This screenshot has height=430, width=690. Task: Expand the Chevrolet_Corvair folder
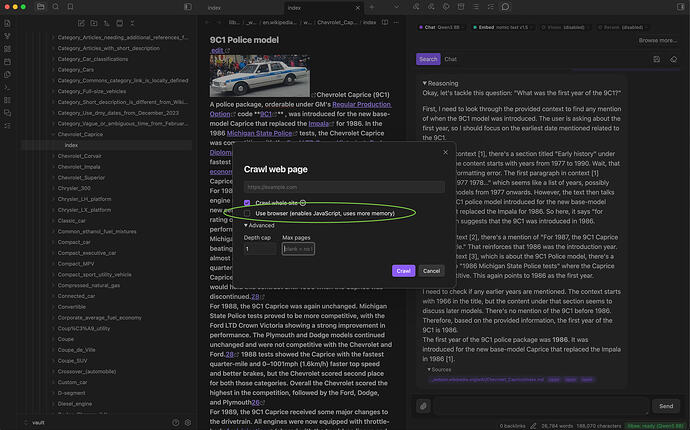[79, 156]
